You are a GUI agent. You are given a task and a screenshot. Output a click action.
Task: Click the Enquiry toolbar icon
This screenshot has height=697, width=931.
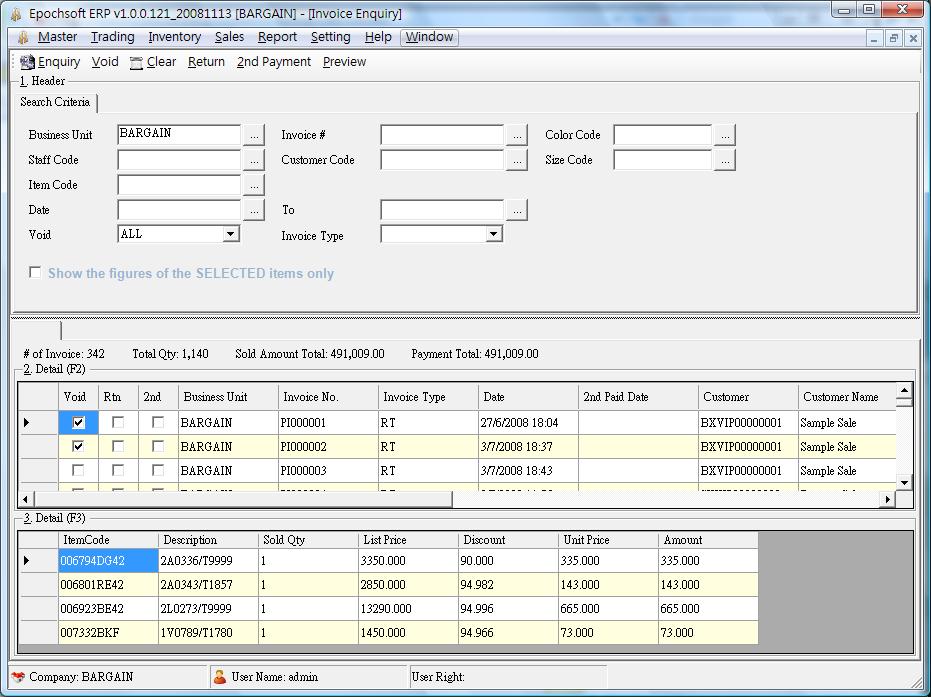(x=28, y=62)
